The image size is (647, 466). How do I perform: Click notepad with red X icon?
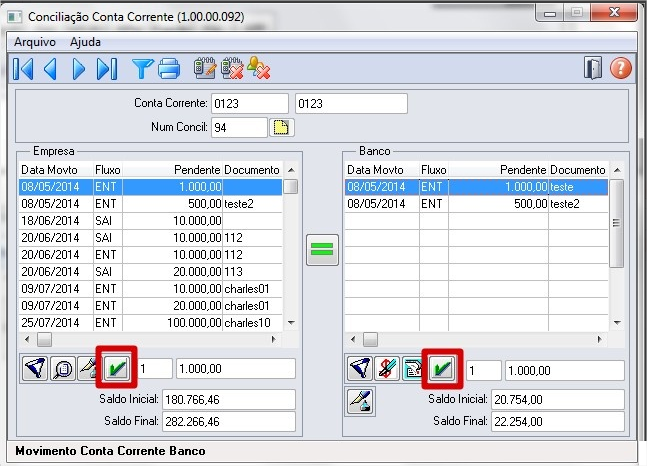232,68
